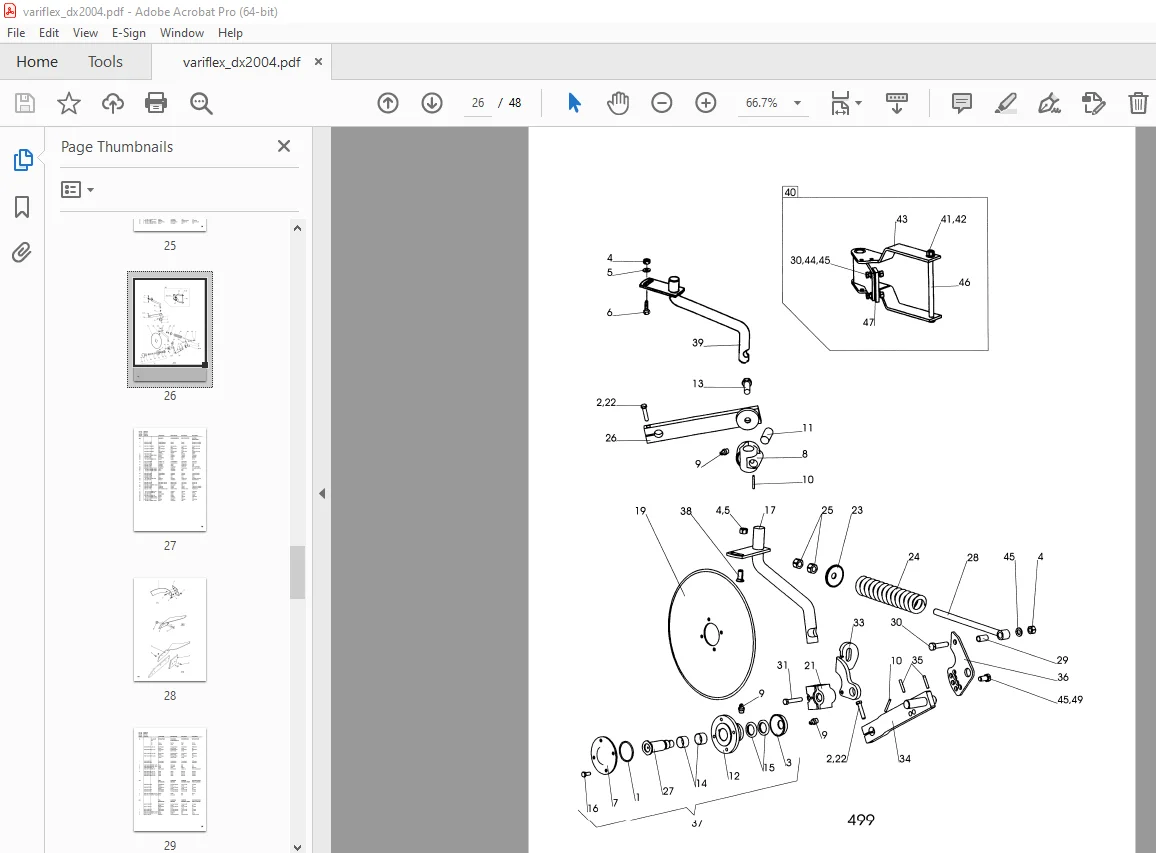Select the variflex_dx2004.pdf document tab
Screen dimensions: 1156x853
241,62
